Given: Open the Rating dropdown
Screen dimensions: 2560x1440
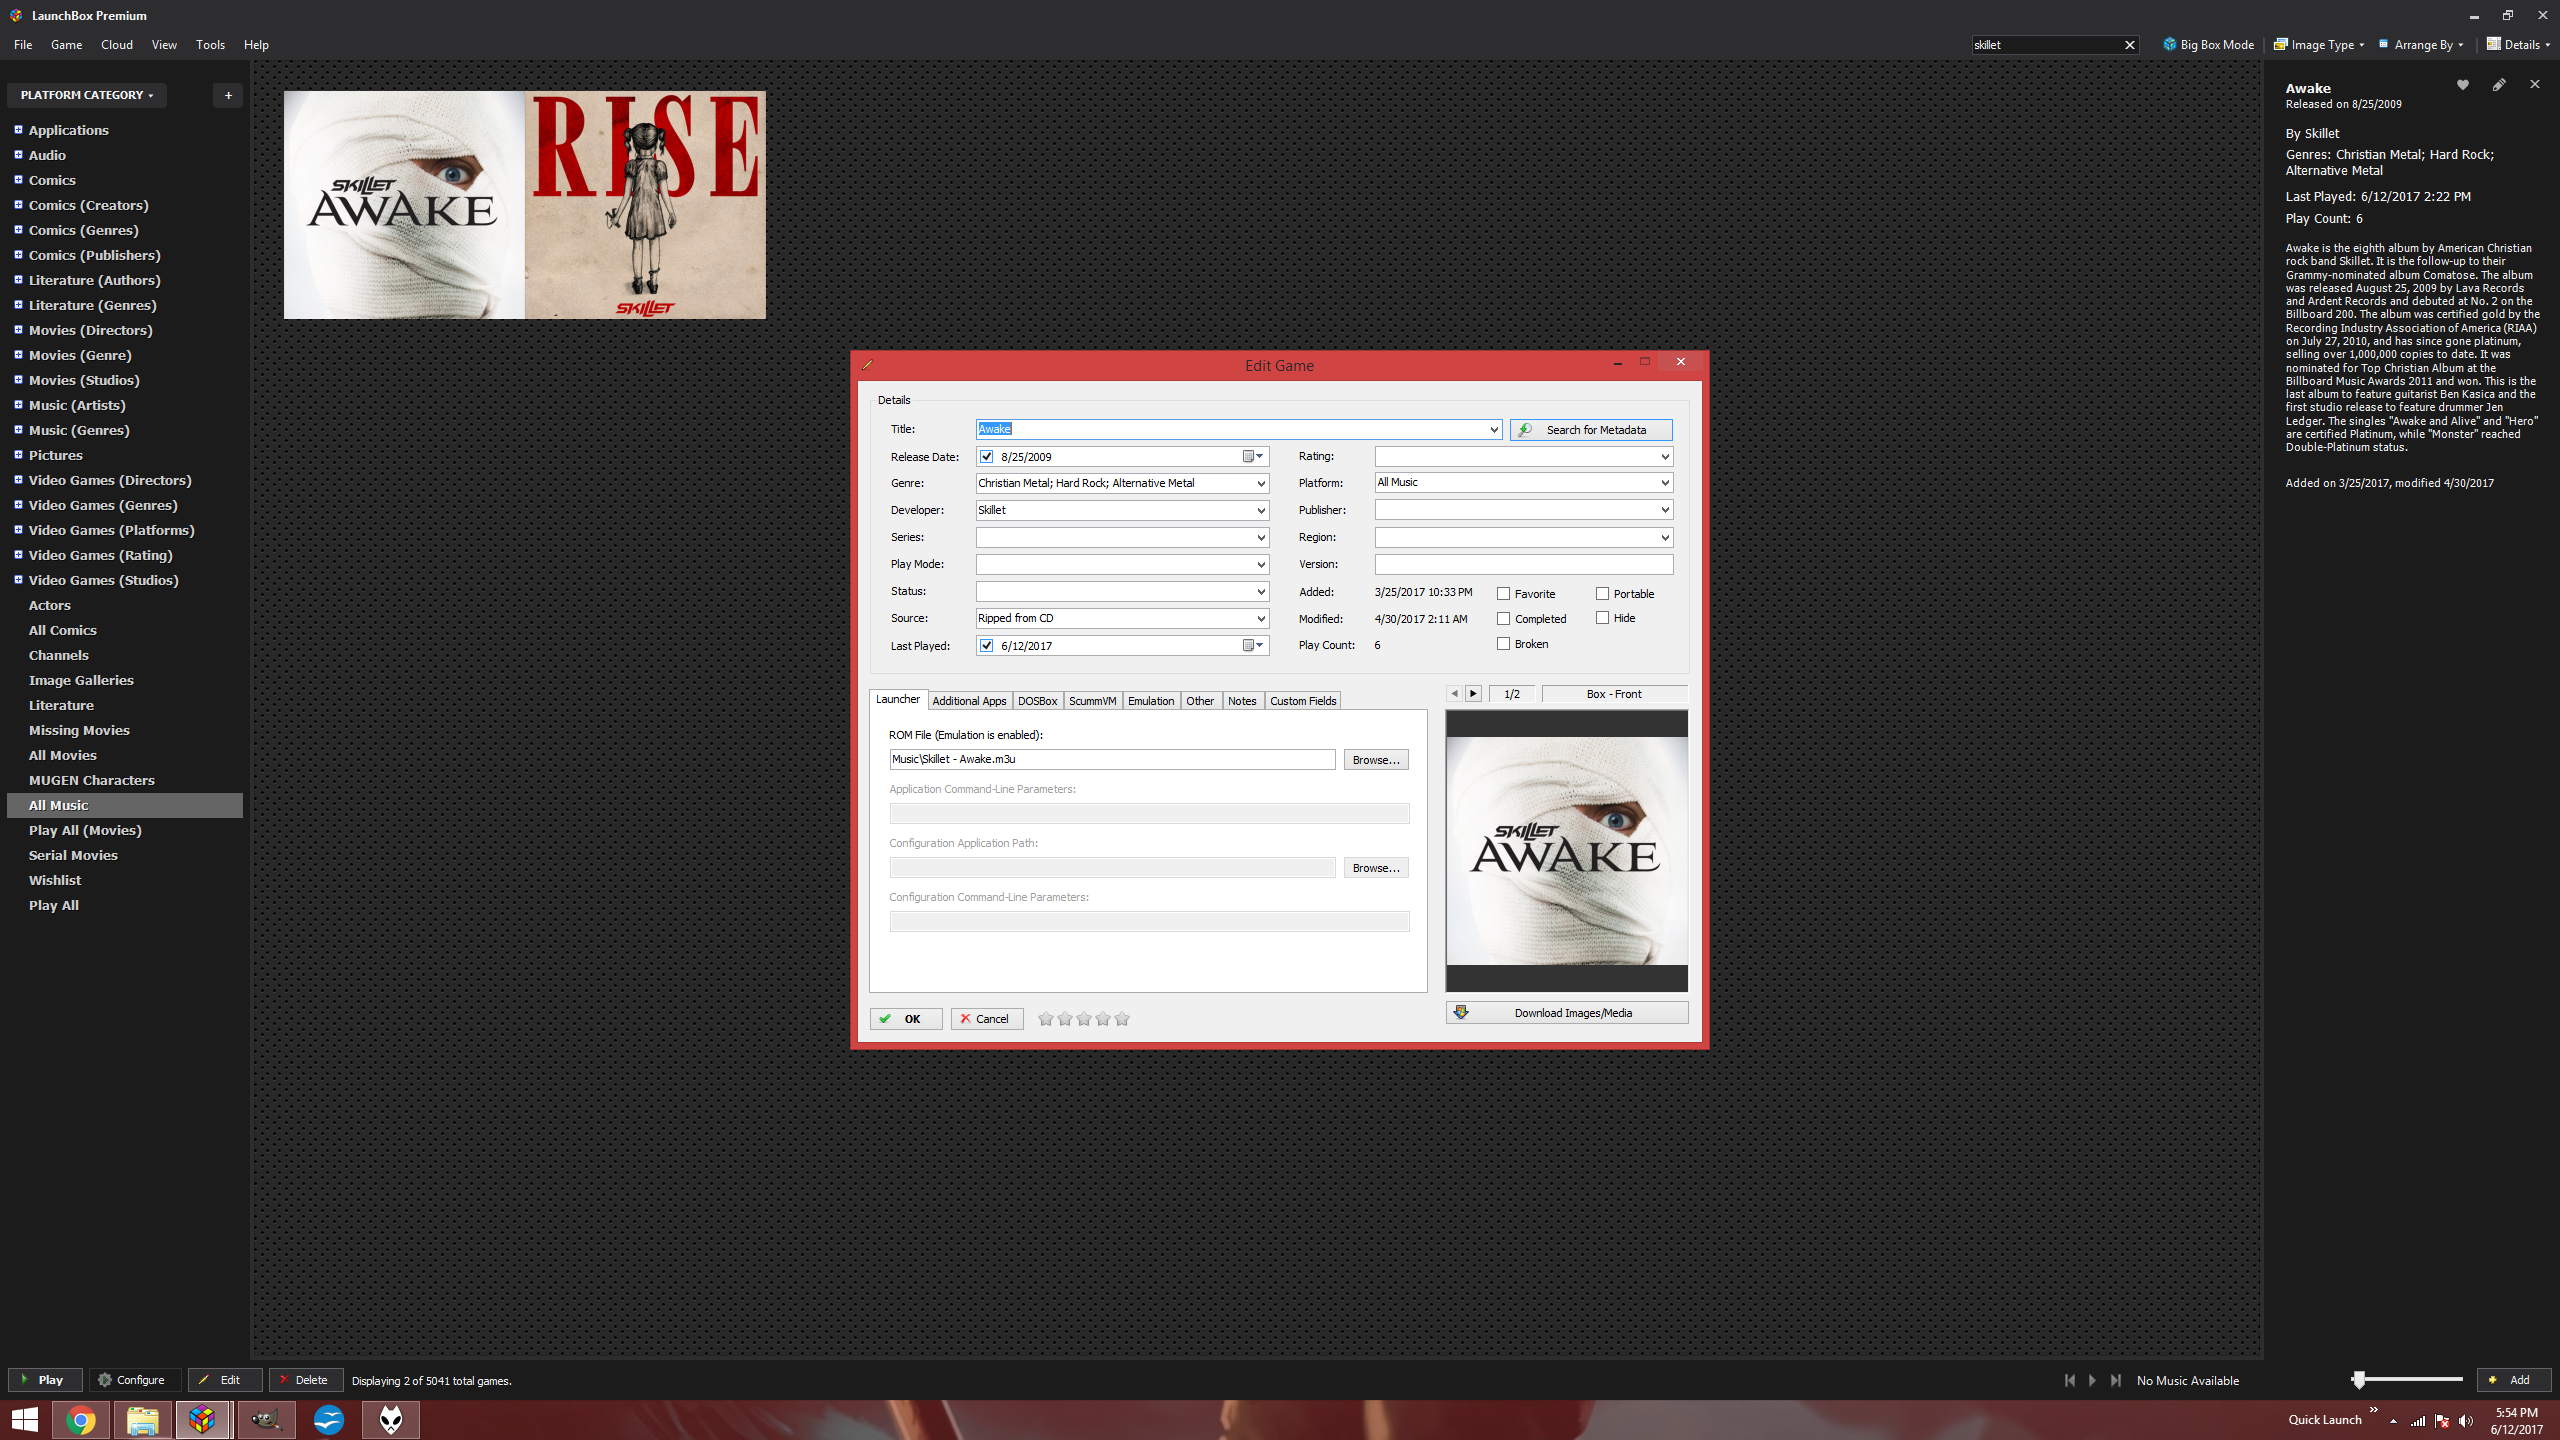Looking at the screenshot, I should coord(1665,457).
